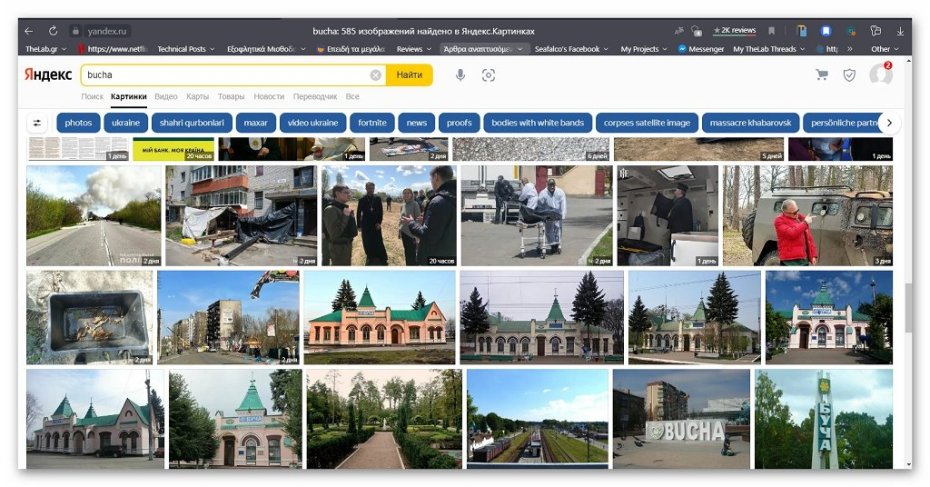This screenshot has height=487, width=930.
Task: Open the image filters sliders icon
Action: pyautogui.click(x=37, y=123)
